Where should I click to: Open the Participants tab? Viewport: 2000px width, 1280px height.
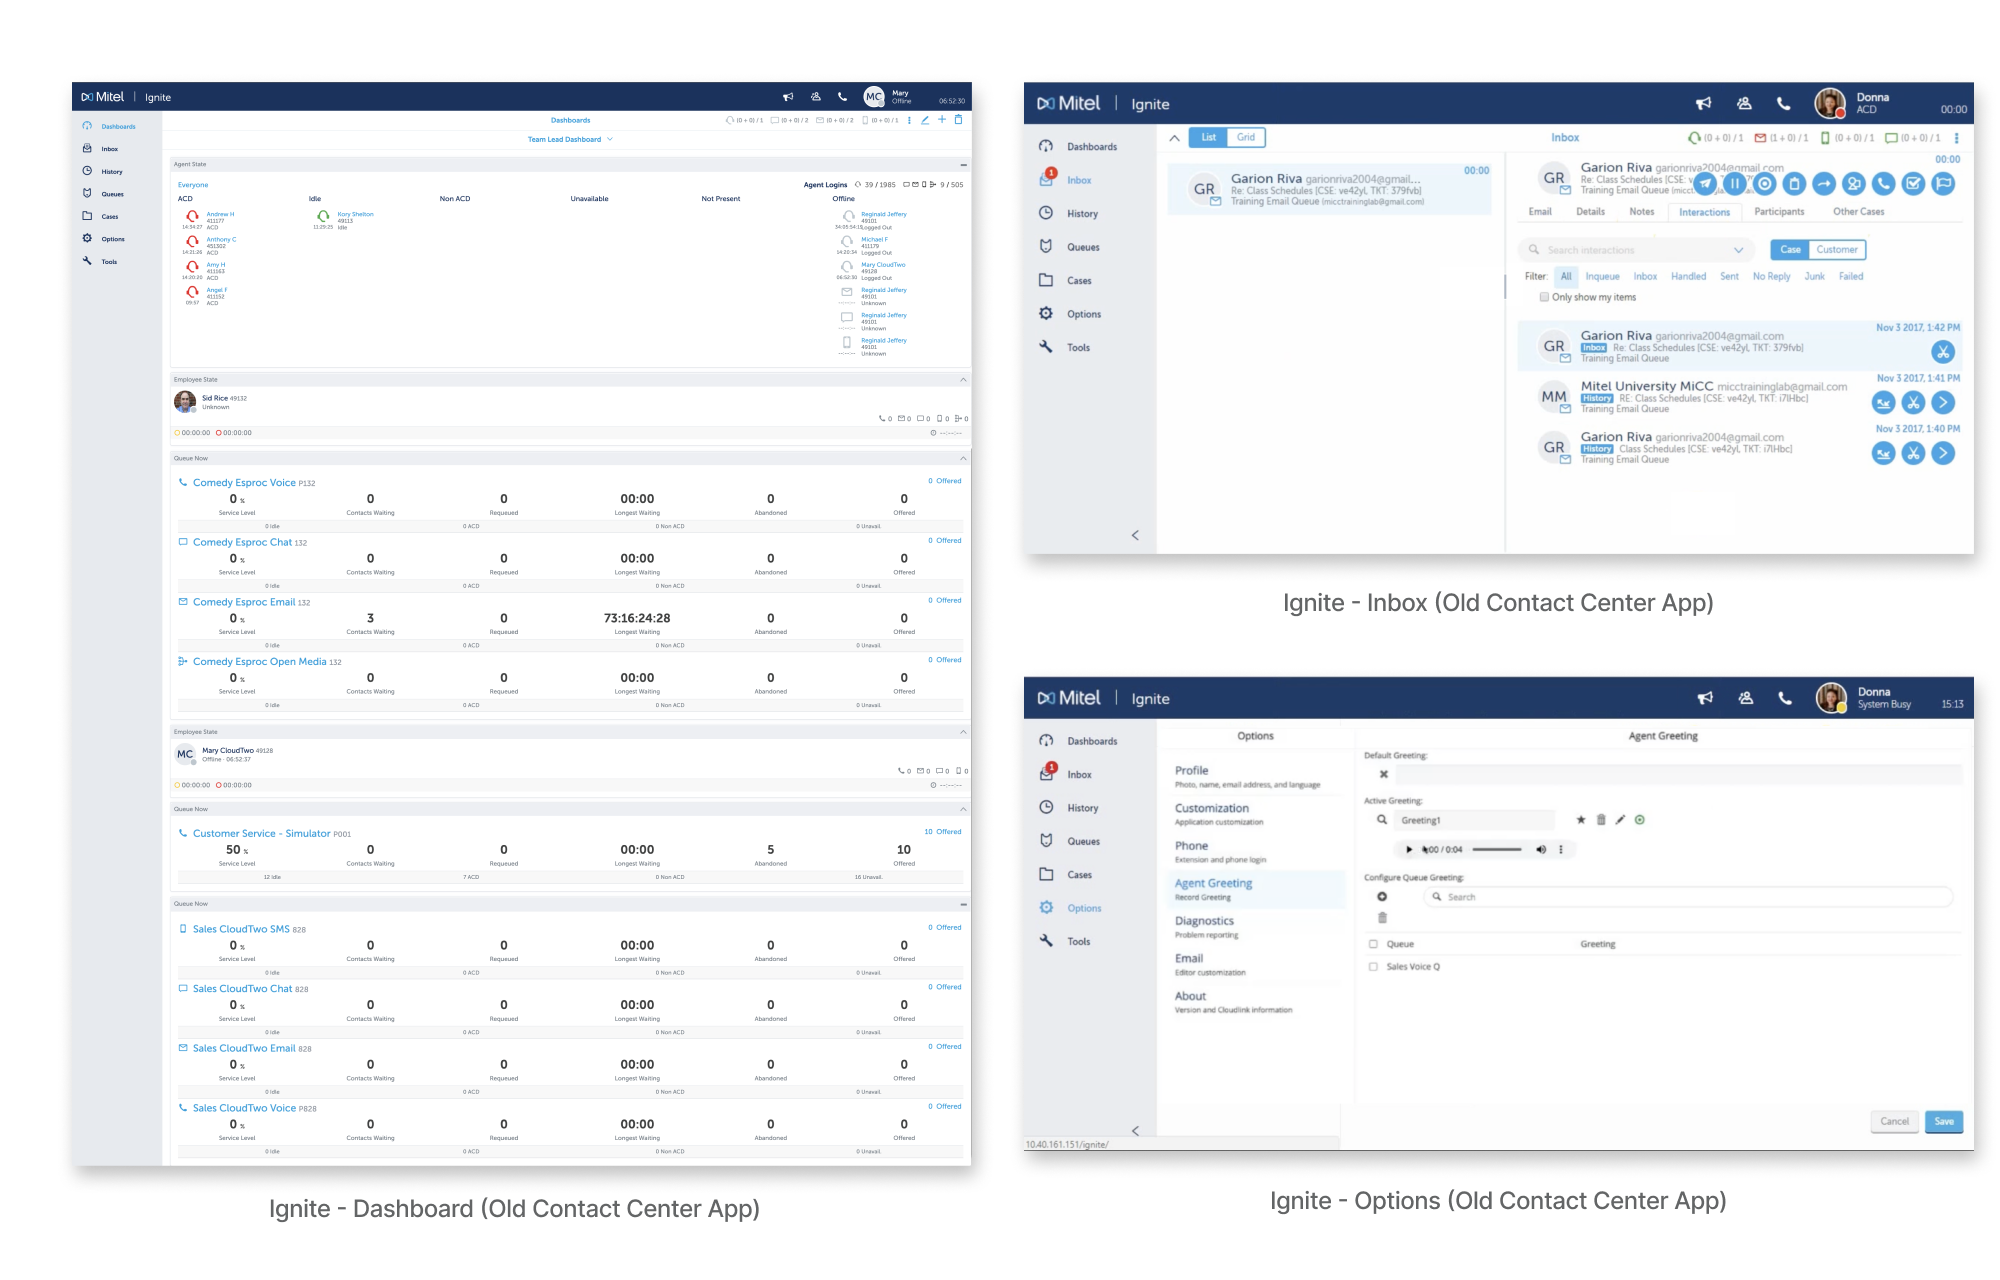pyautogui.click(x=1779, y=212)
